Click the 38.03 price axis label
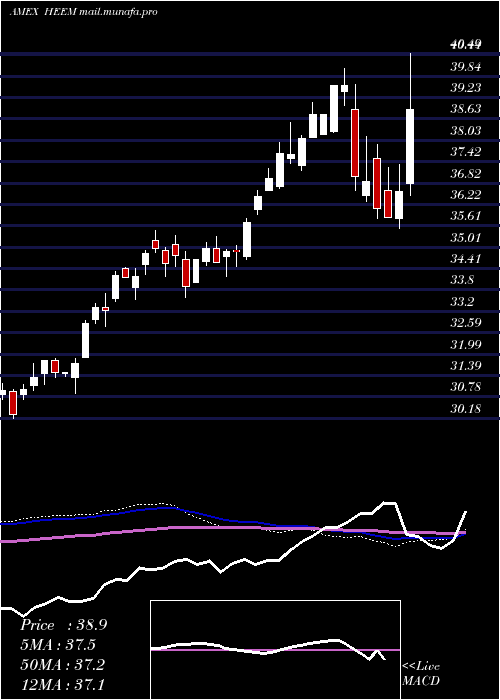This screenshot has width=500, height=700. (x=466, y=130)
